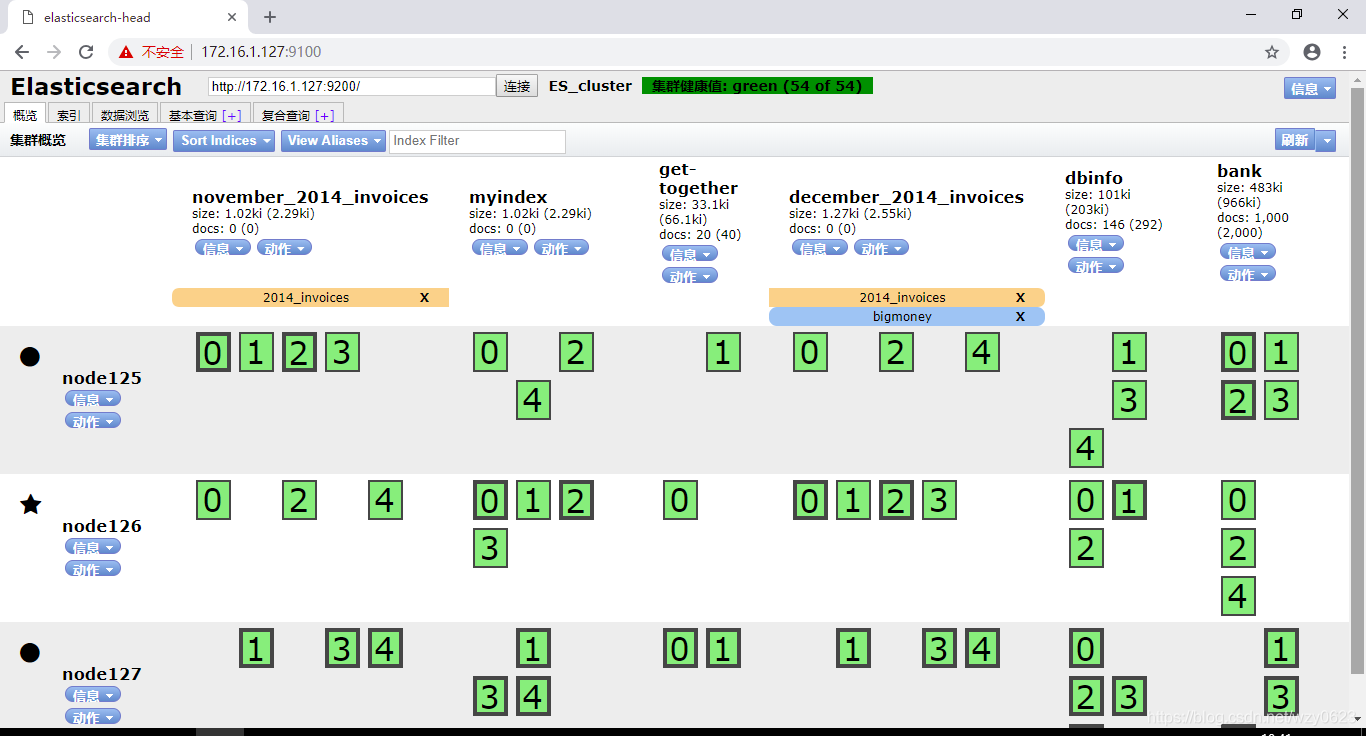The width and height of the screenshot is (1366, 736).
Task: Click shard 0 of get-together on node127
Action: [680, 648]
